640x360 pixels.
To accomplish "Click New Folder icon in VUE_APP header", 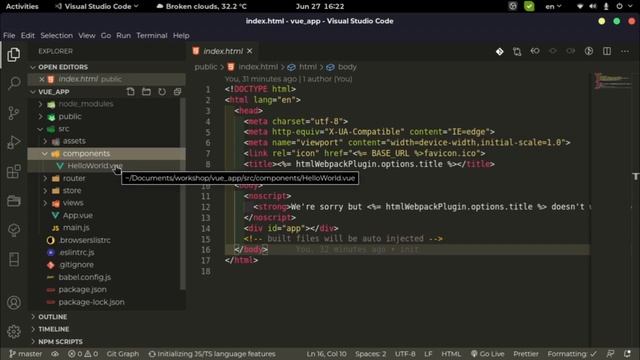I will [146, 91].
